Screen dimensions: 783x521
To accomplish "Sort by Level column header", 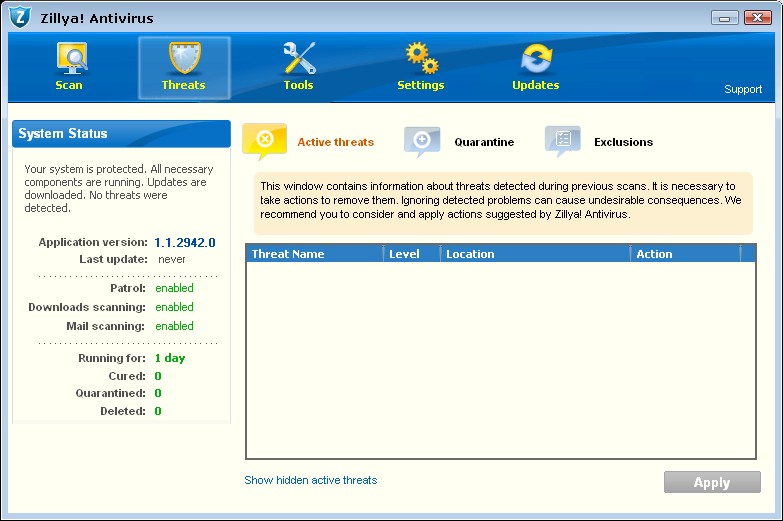I will point(412,254).
